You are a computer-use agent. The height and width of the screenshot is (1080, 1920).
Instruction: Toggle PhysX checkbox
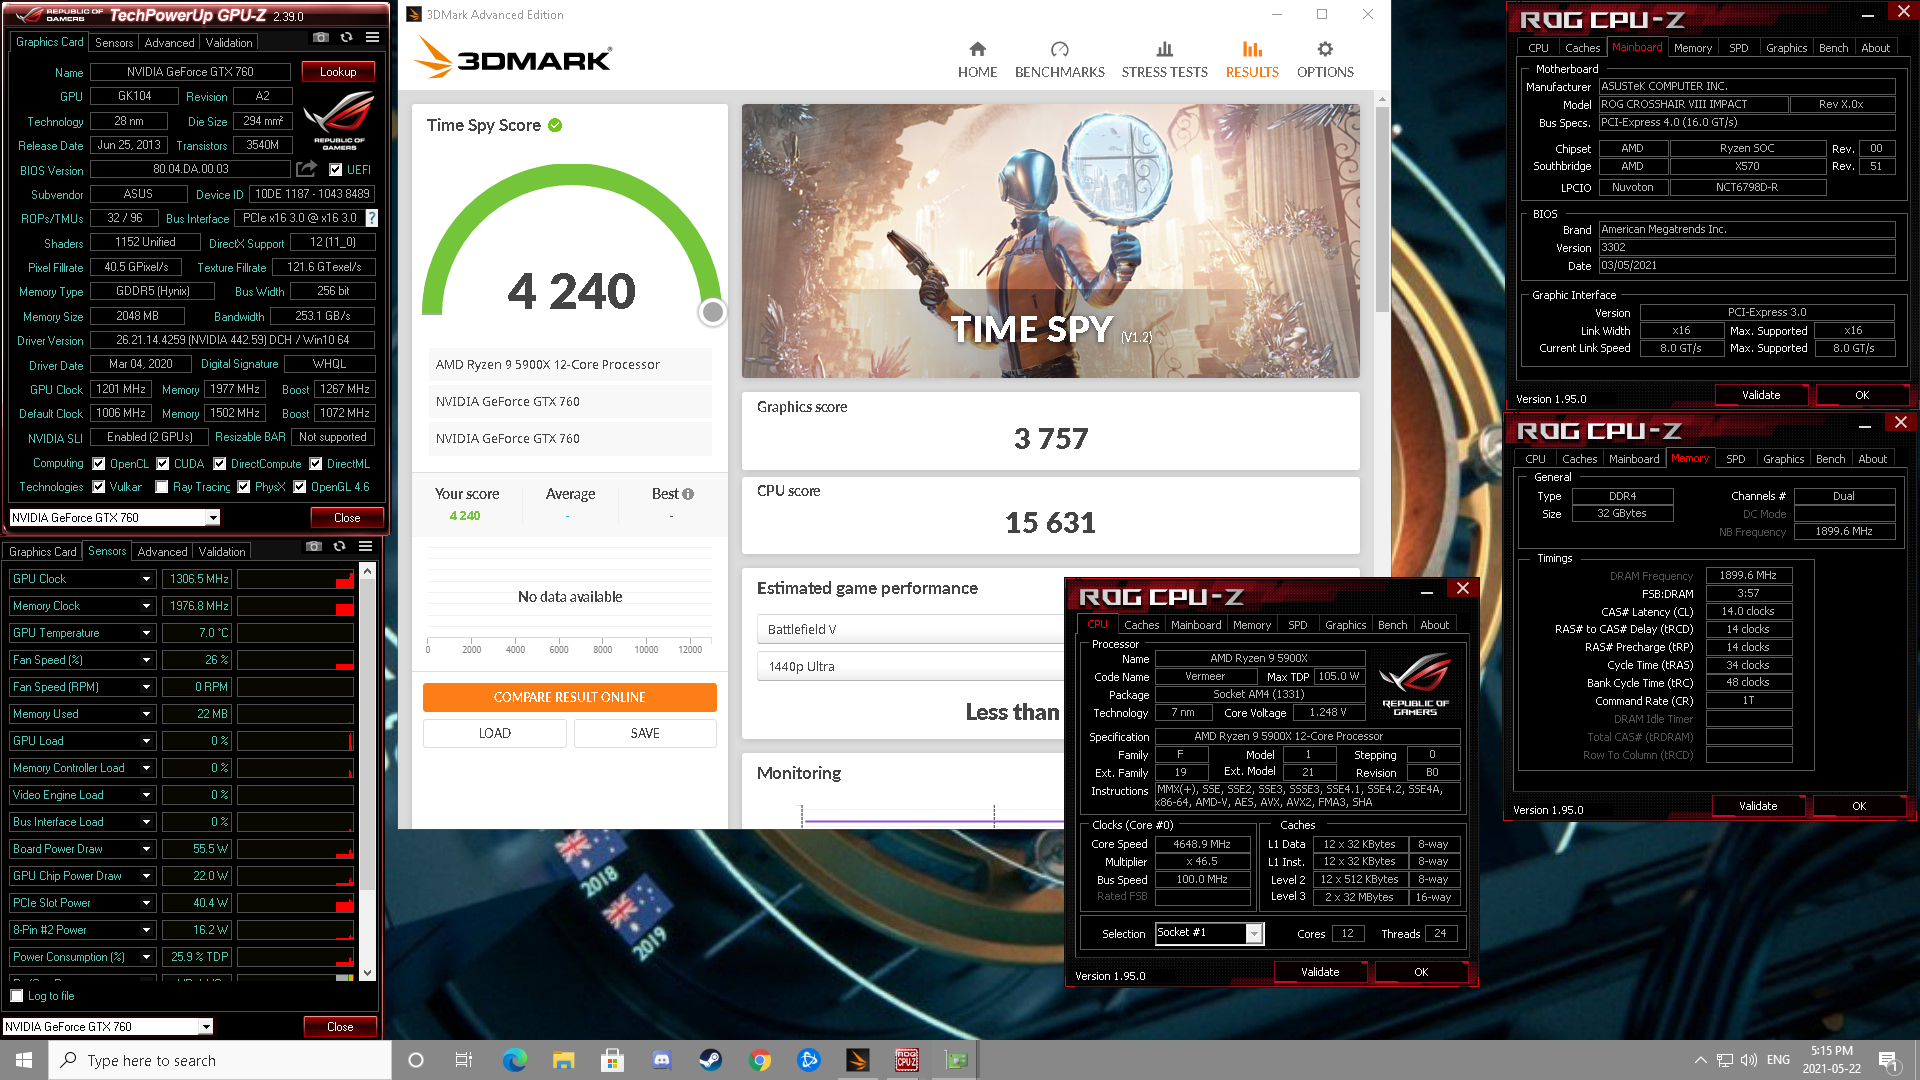[244, 487]
